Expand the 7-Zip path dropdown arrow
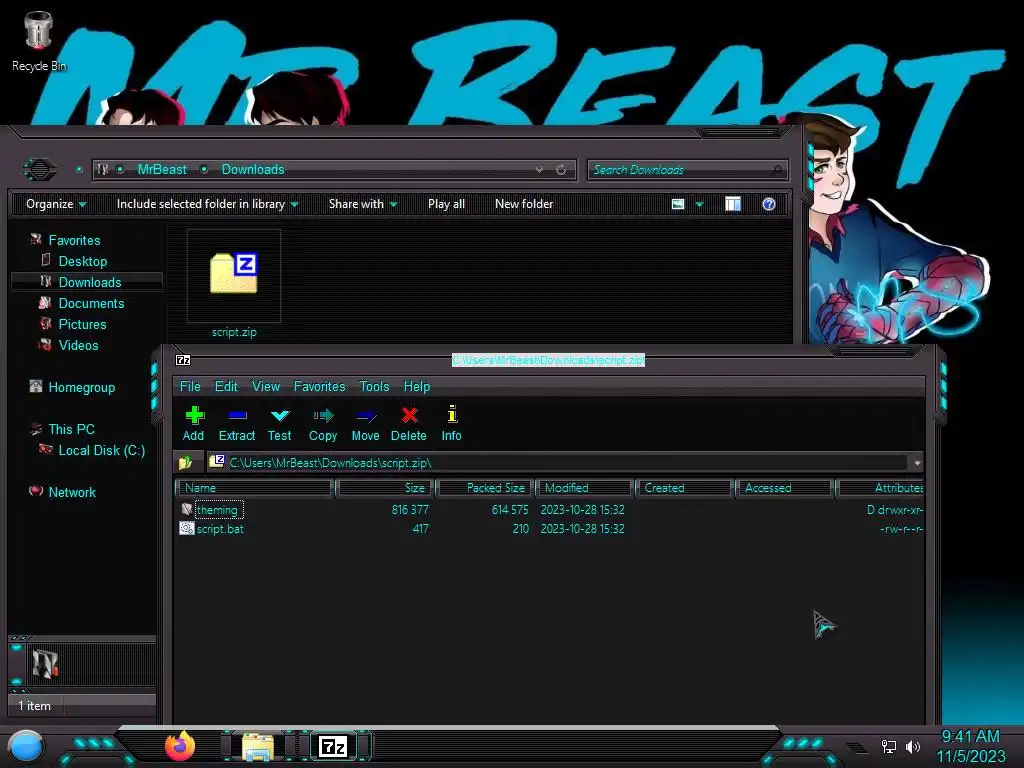Screen dimensions: 1024x768 [917, 463]
